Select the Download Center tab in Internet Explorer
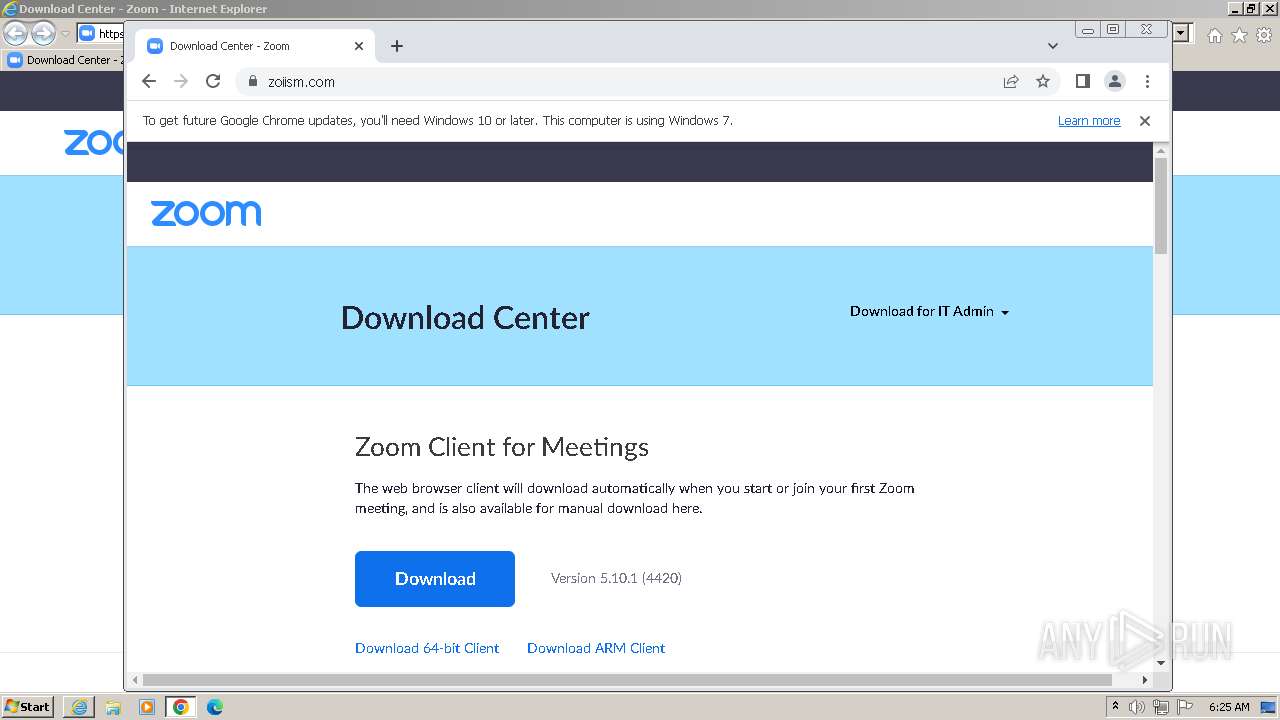1280x720 pixels. click(x=62, y=60)
